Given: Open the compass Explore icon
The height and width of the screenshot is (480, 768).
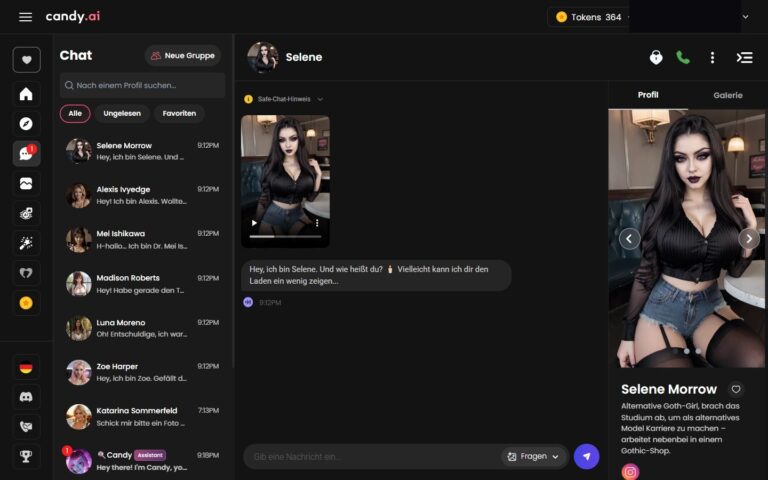Looking at the screenshot, I should tap(26, 123).
